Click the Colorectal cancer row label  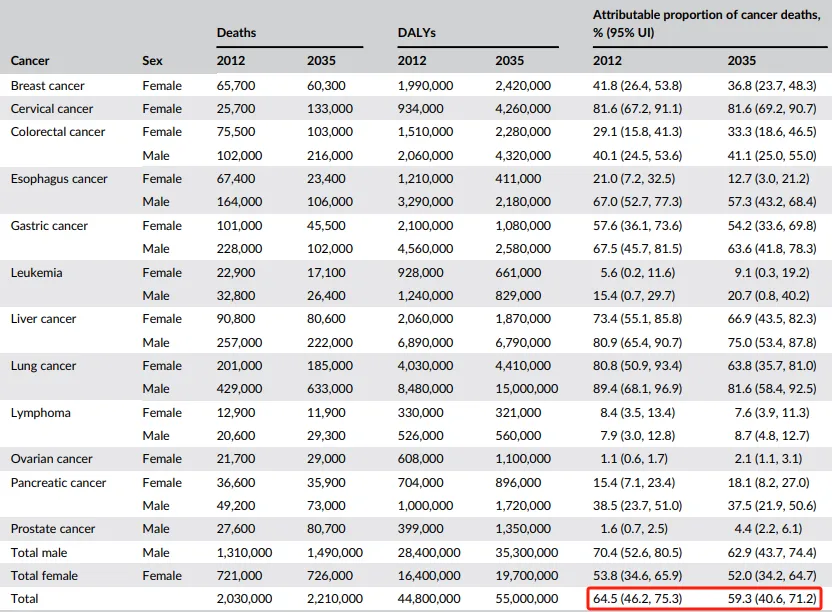tap(57, 132)
